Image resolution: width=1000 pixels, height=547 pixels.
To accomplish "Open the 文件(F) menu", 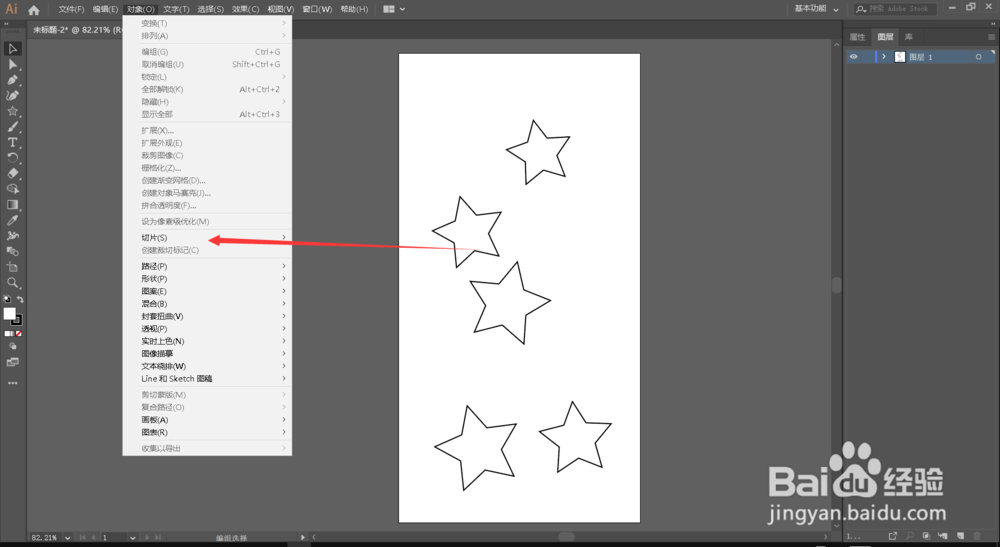I will pos(71,9).
